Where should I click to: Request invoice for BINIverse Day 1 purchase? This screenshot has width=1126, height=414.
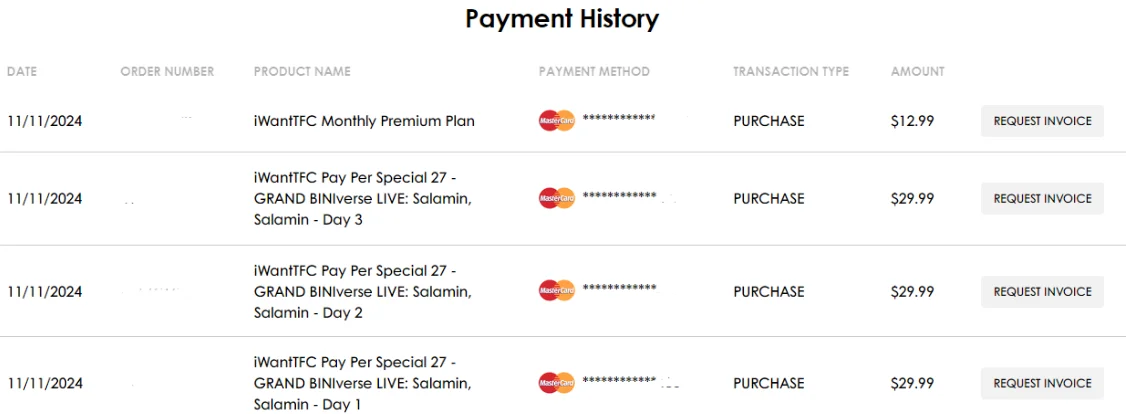coord(1042,383)
